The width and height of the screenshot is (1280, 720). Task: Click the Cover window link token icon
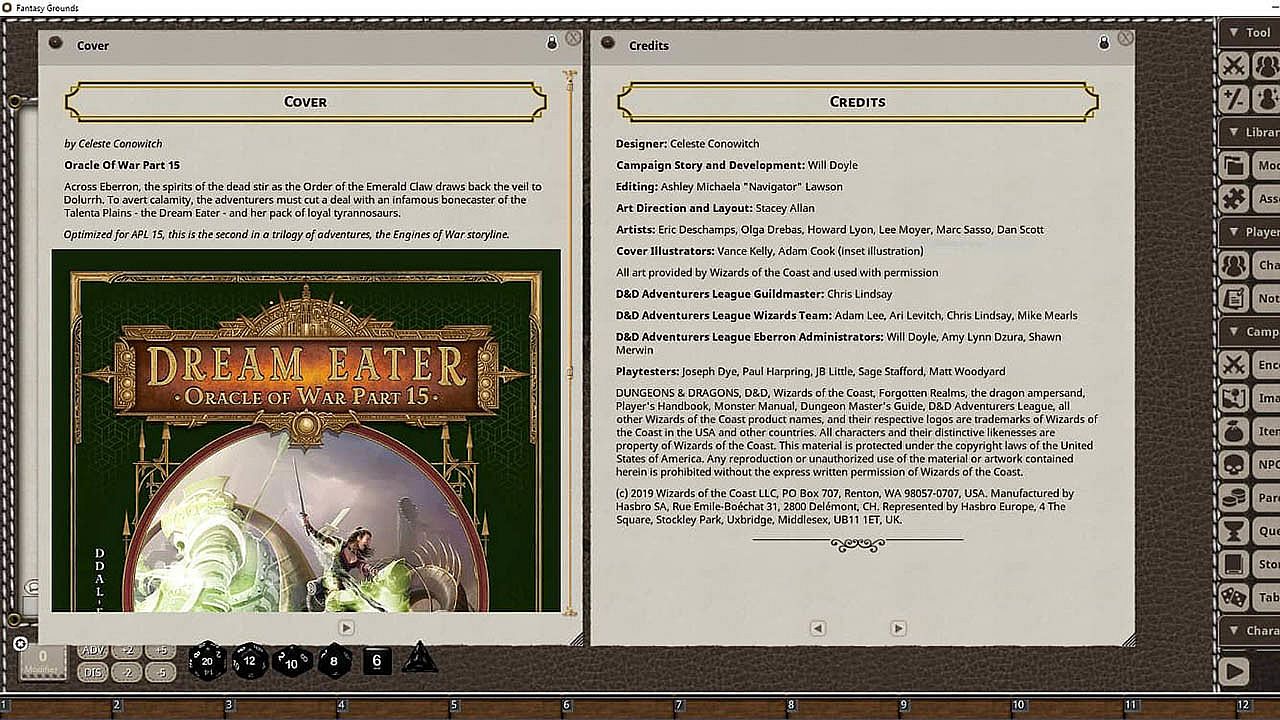56,43
